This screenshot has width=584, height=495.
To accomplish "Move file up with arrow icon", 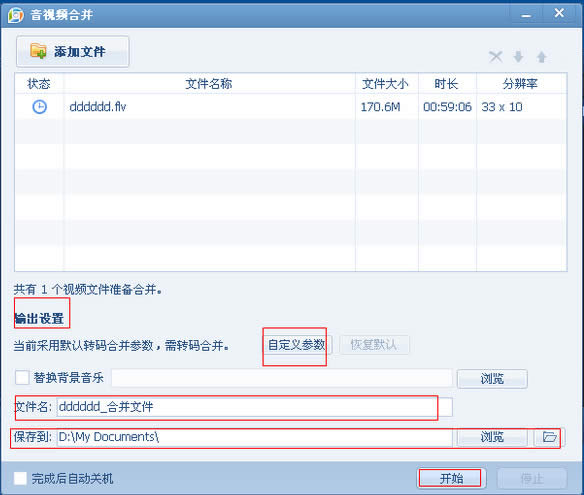I will click(x=542, y=57).
